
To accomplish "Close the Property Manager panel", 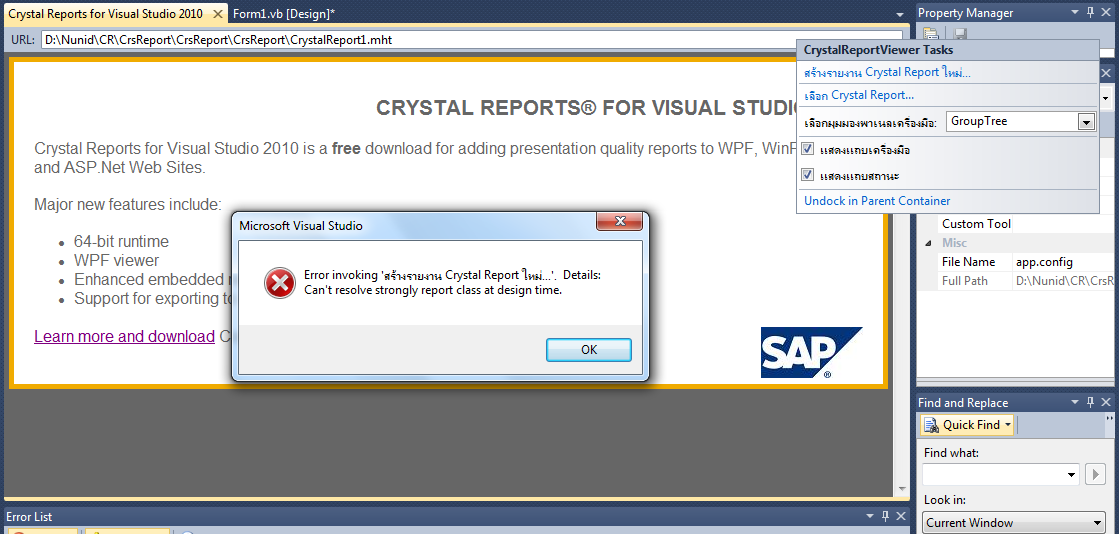I will click(x=1107, y=13).
